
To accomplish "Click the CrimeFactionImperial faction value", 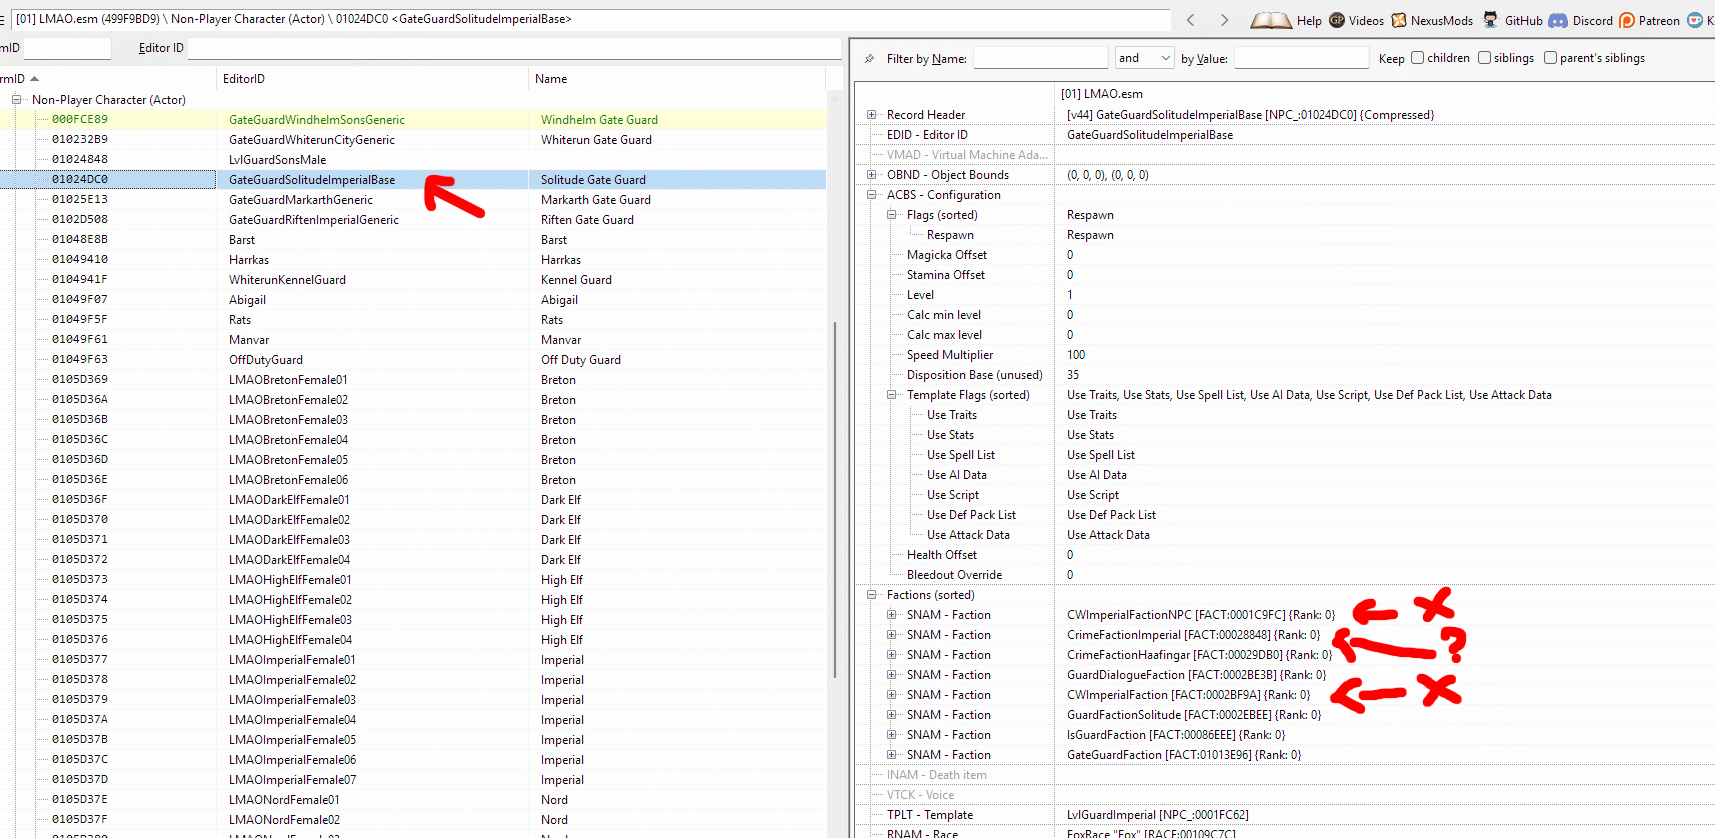I will [1193, 635].
